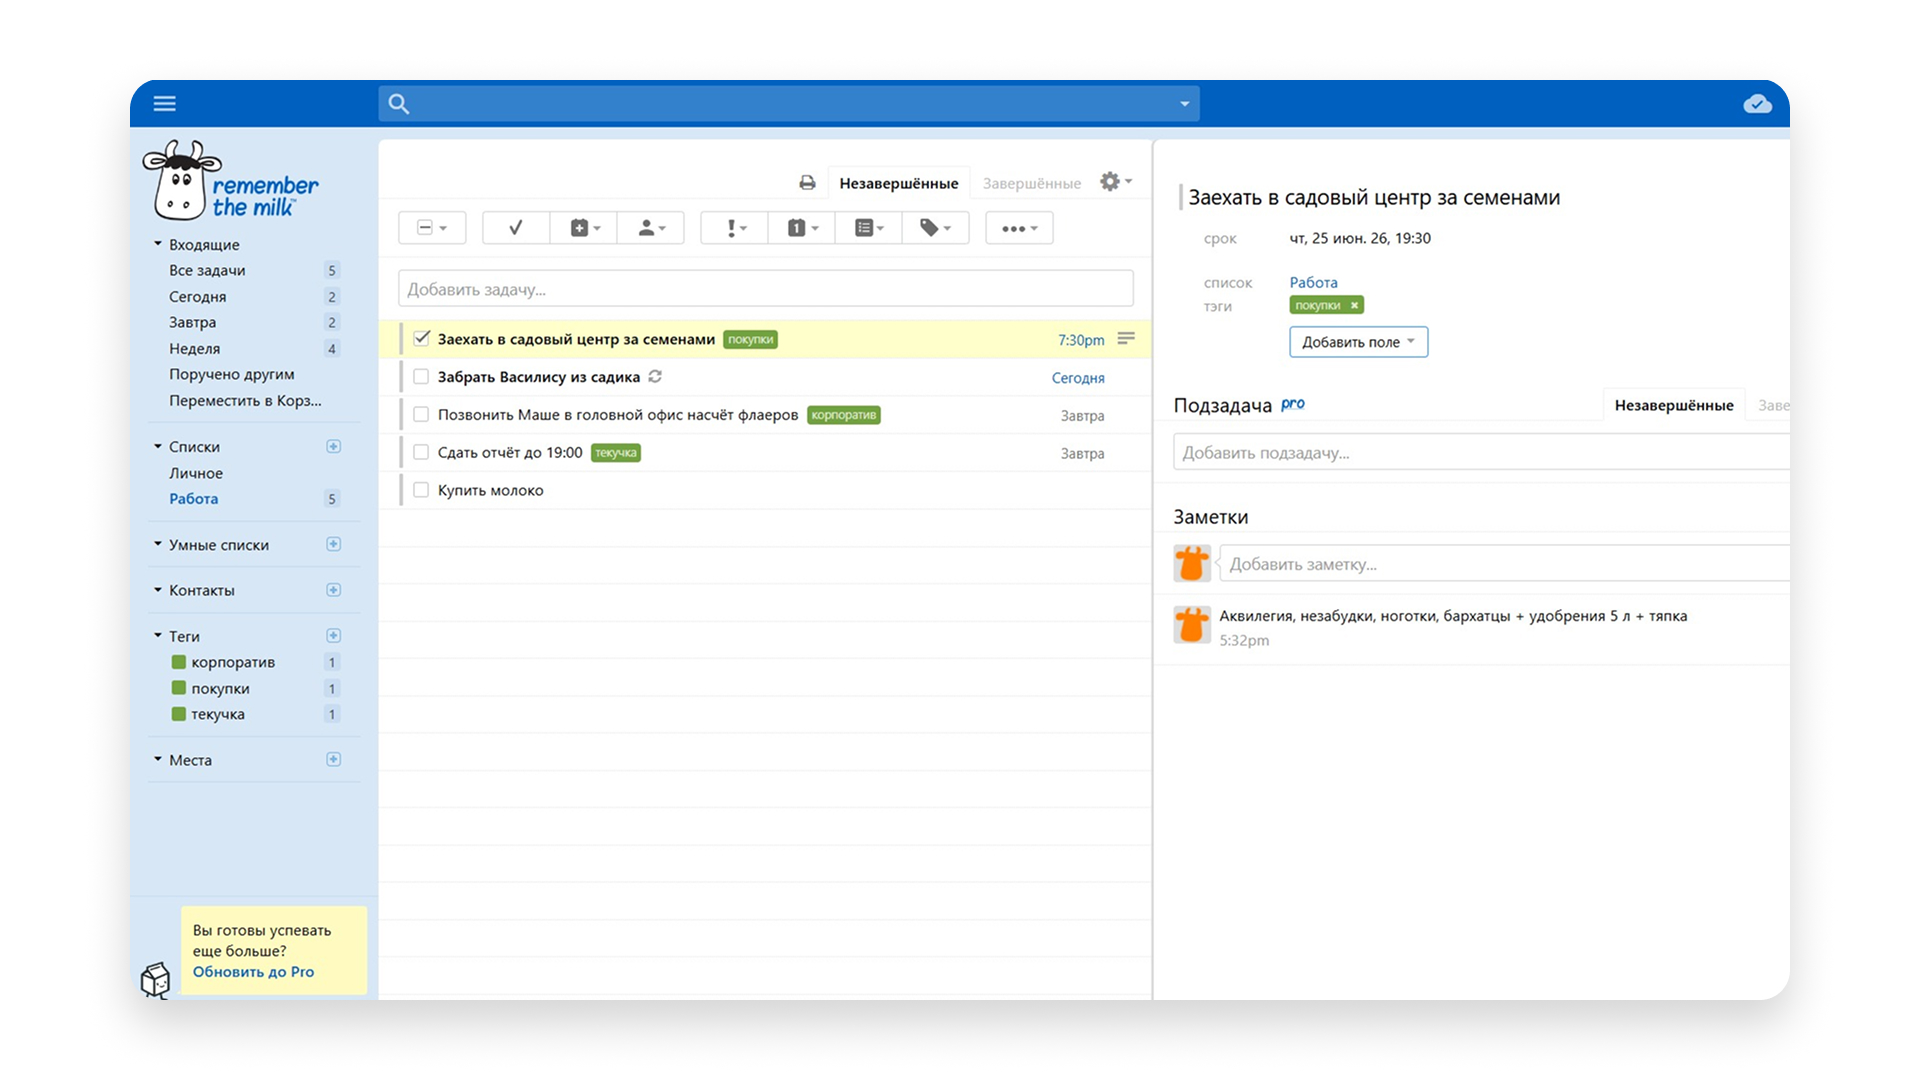Screen dimensions: 1920x1080
Task: Open the "Сегодня" list in sidebar
Action: point(197,297)
